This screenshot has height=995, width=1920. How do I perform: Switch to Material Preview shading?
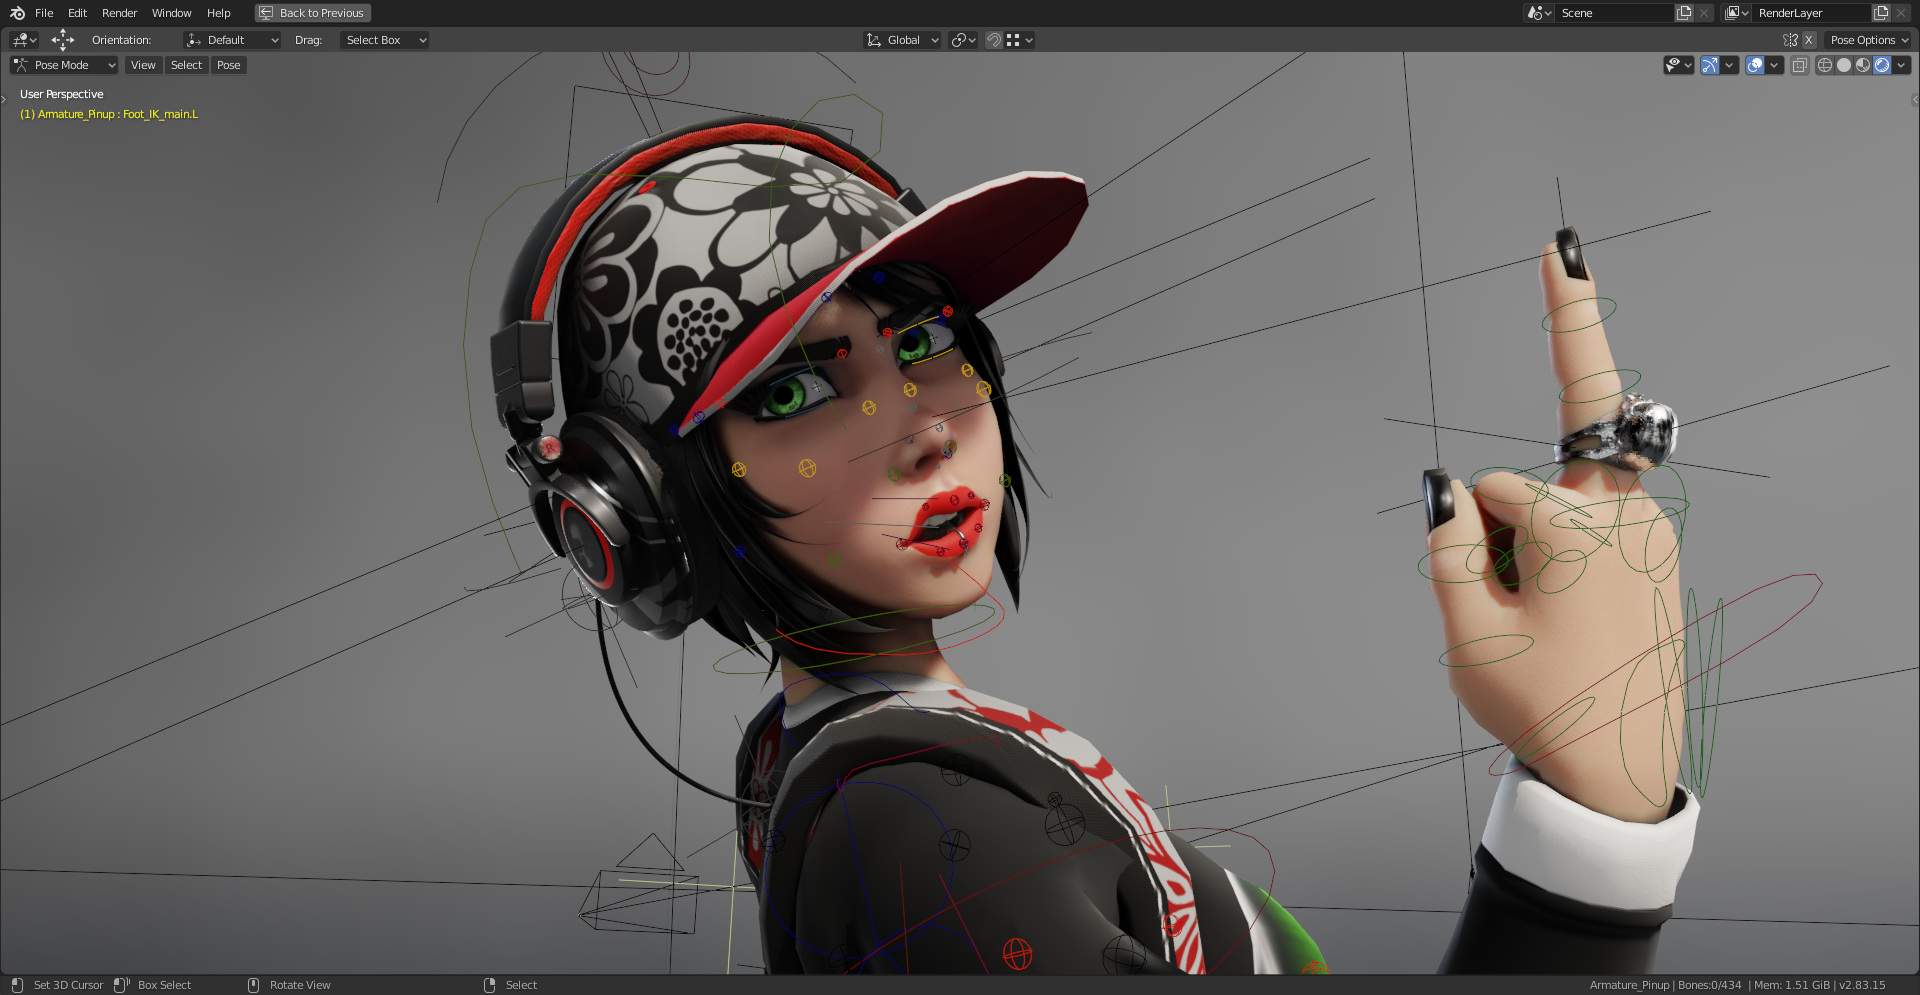pos(1863,65)
